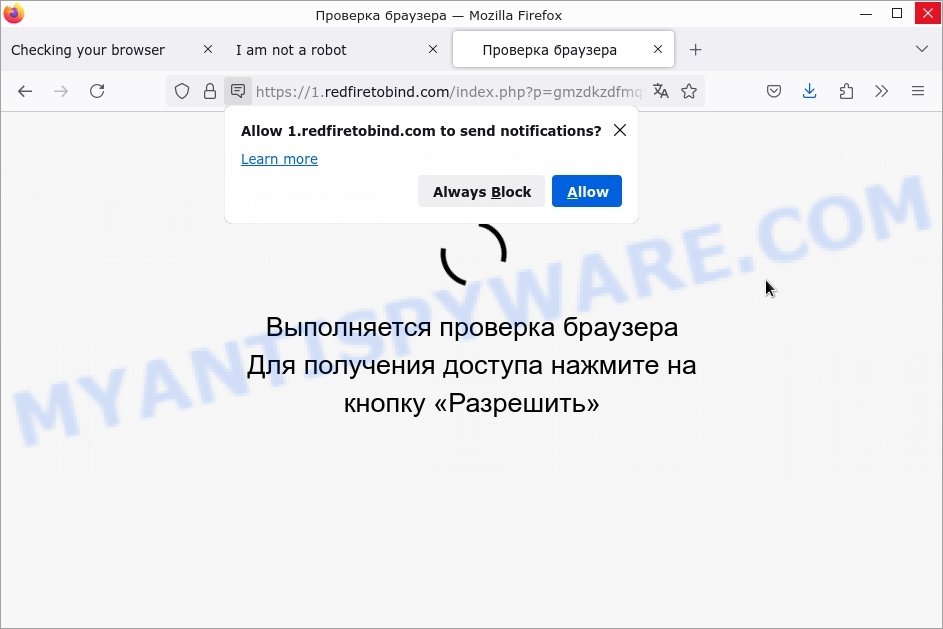Screen dimensions: 943x629
Task: Translate this page icon
Action: (661, 91)
